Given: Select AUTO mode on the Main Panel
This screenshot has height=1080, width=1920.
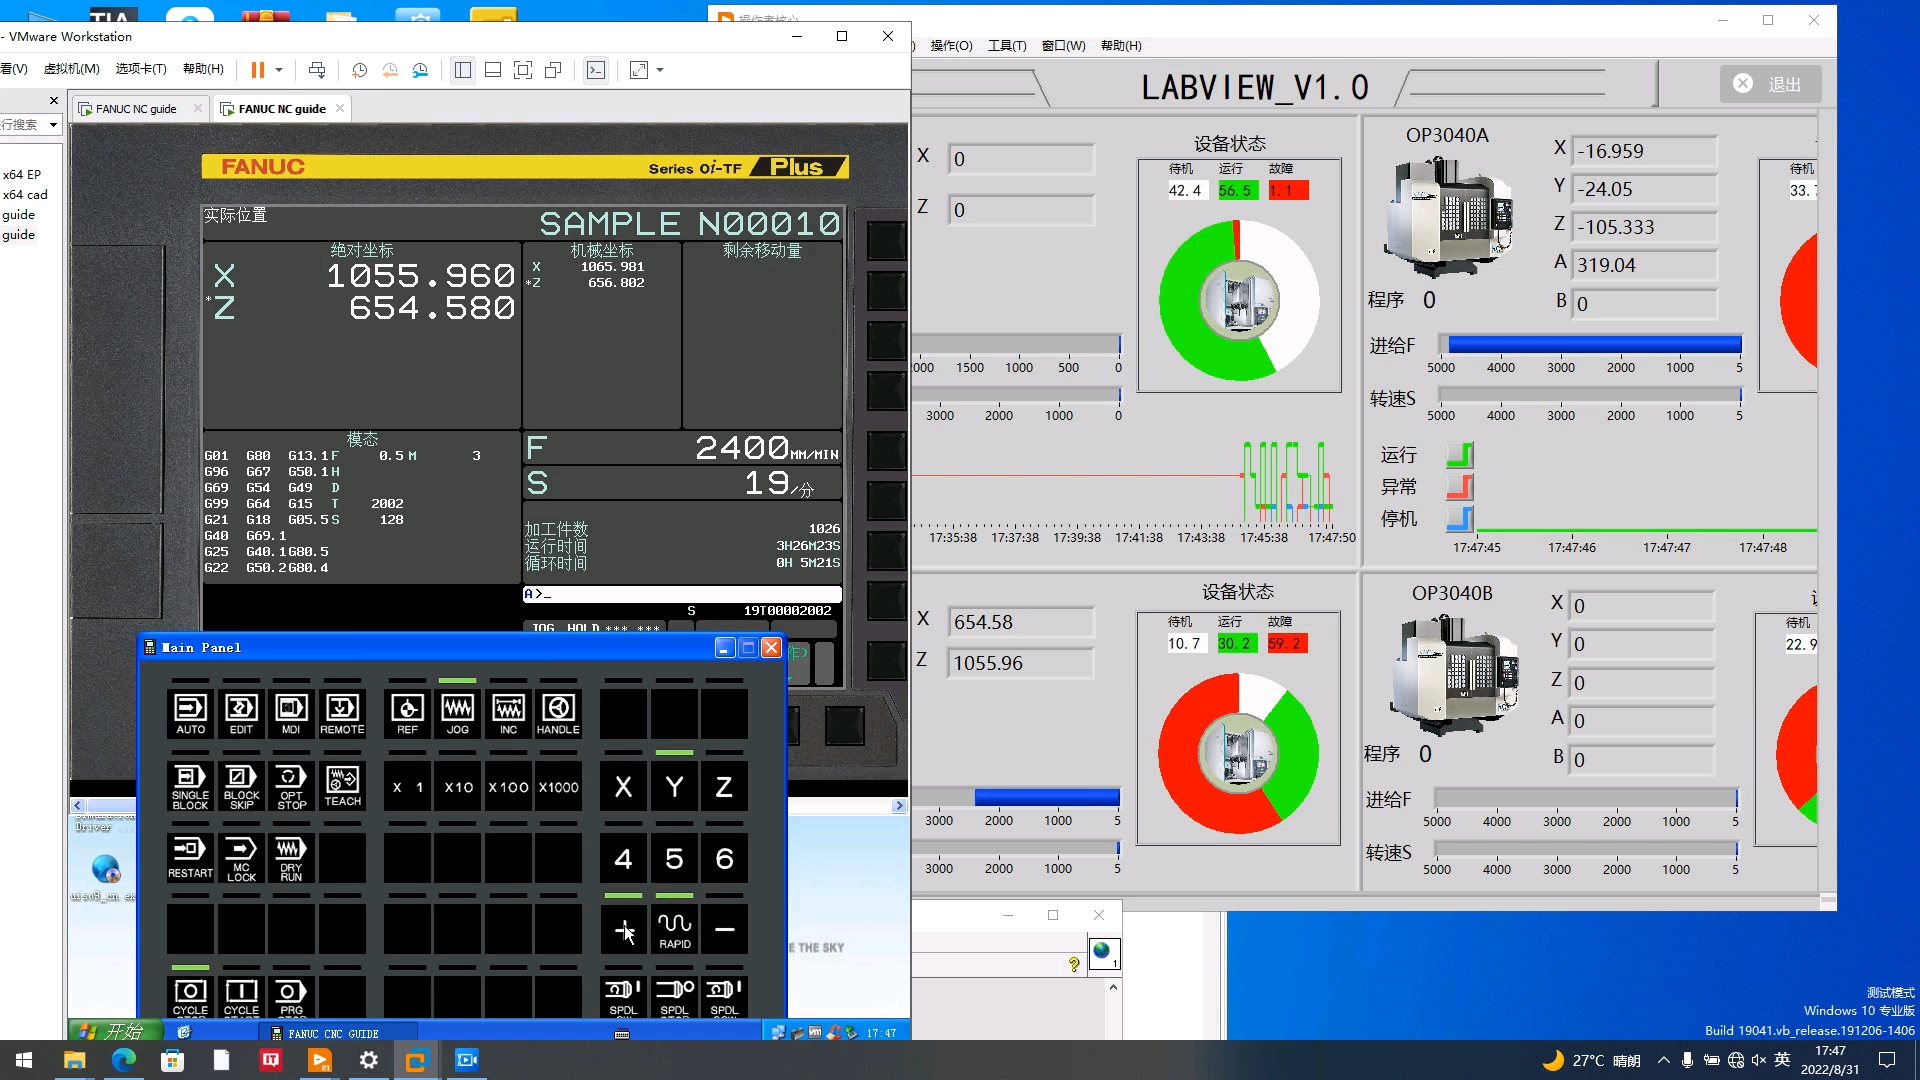Looking at the screenshot, I should click(x=190, y=714).
